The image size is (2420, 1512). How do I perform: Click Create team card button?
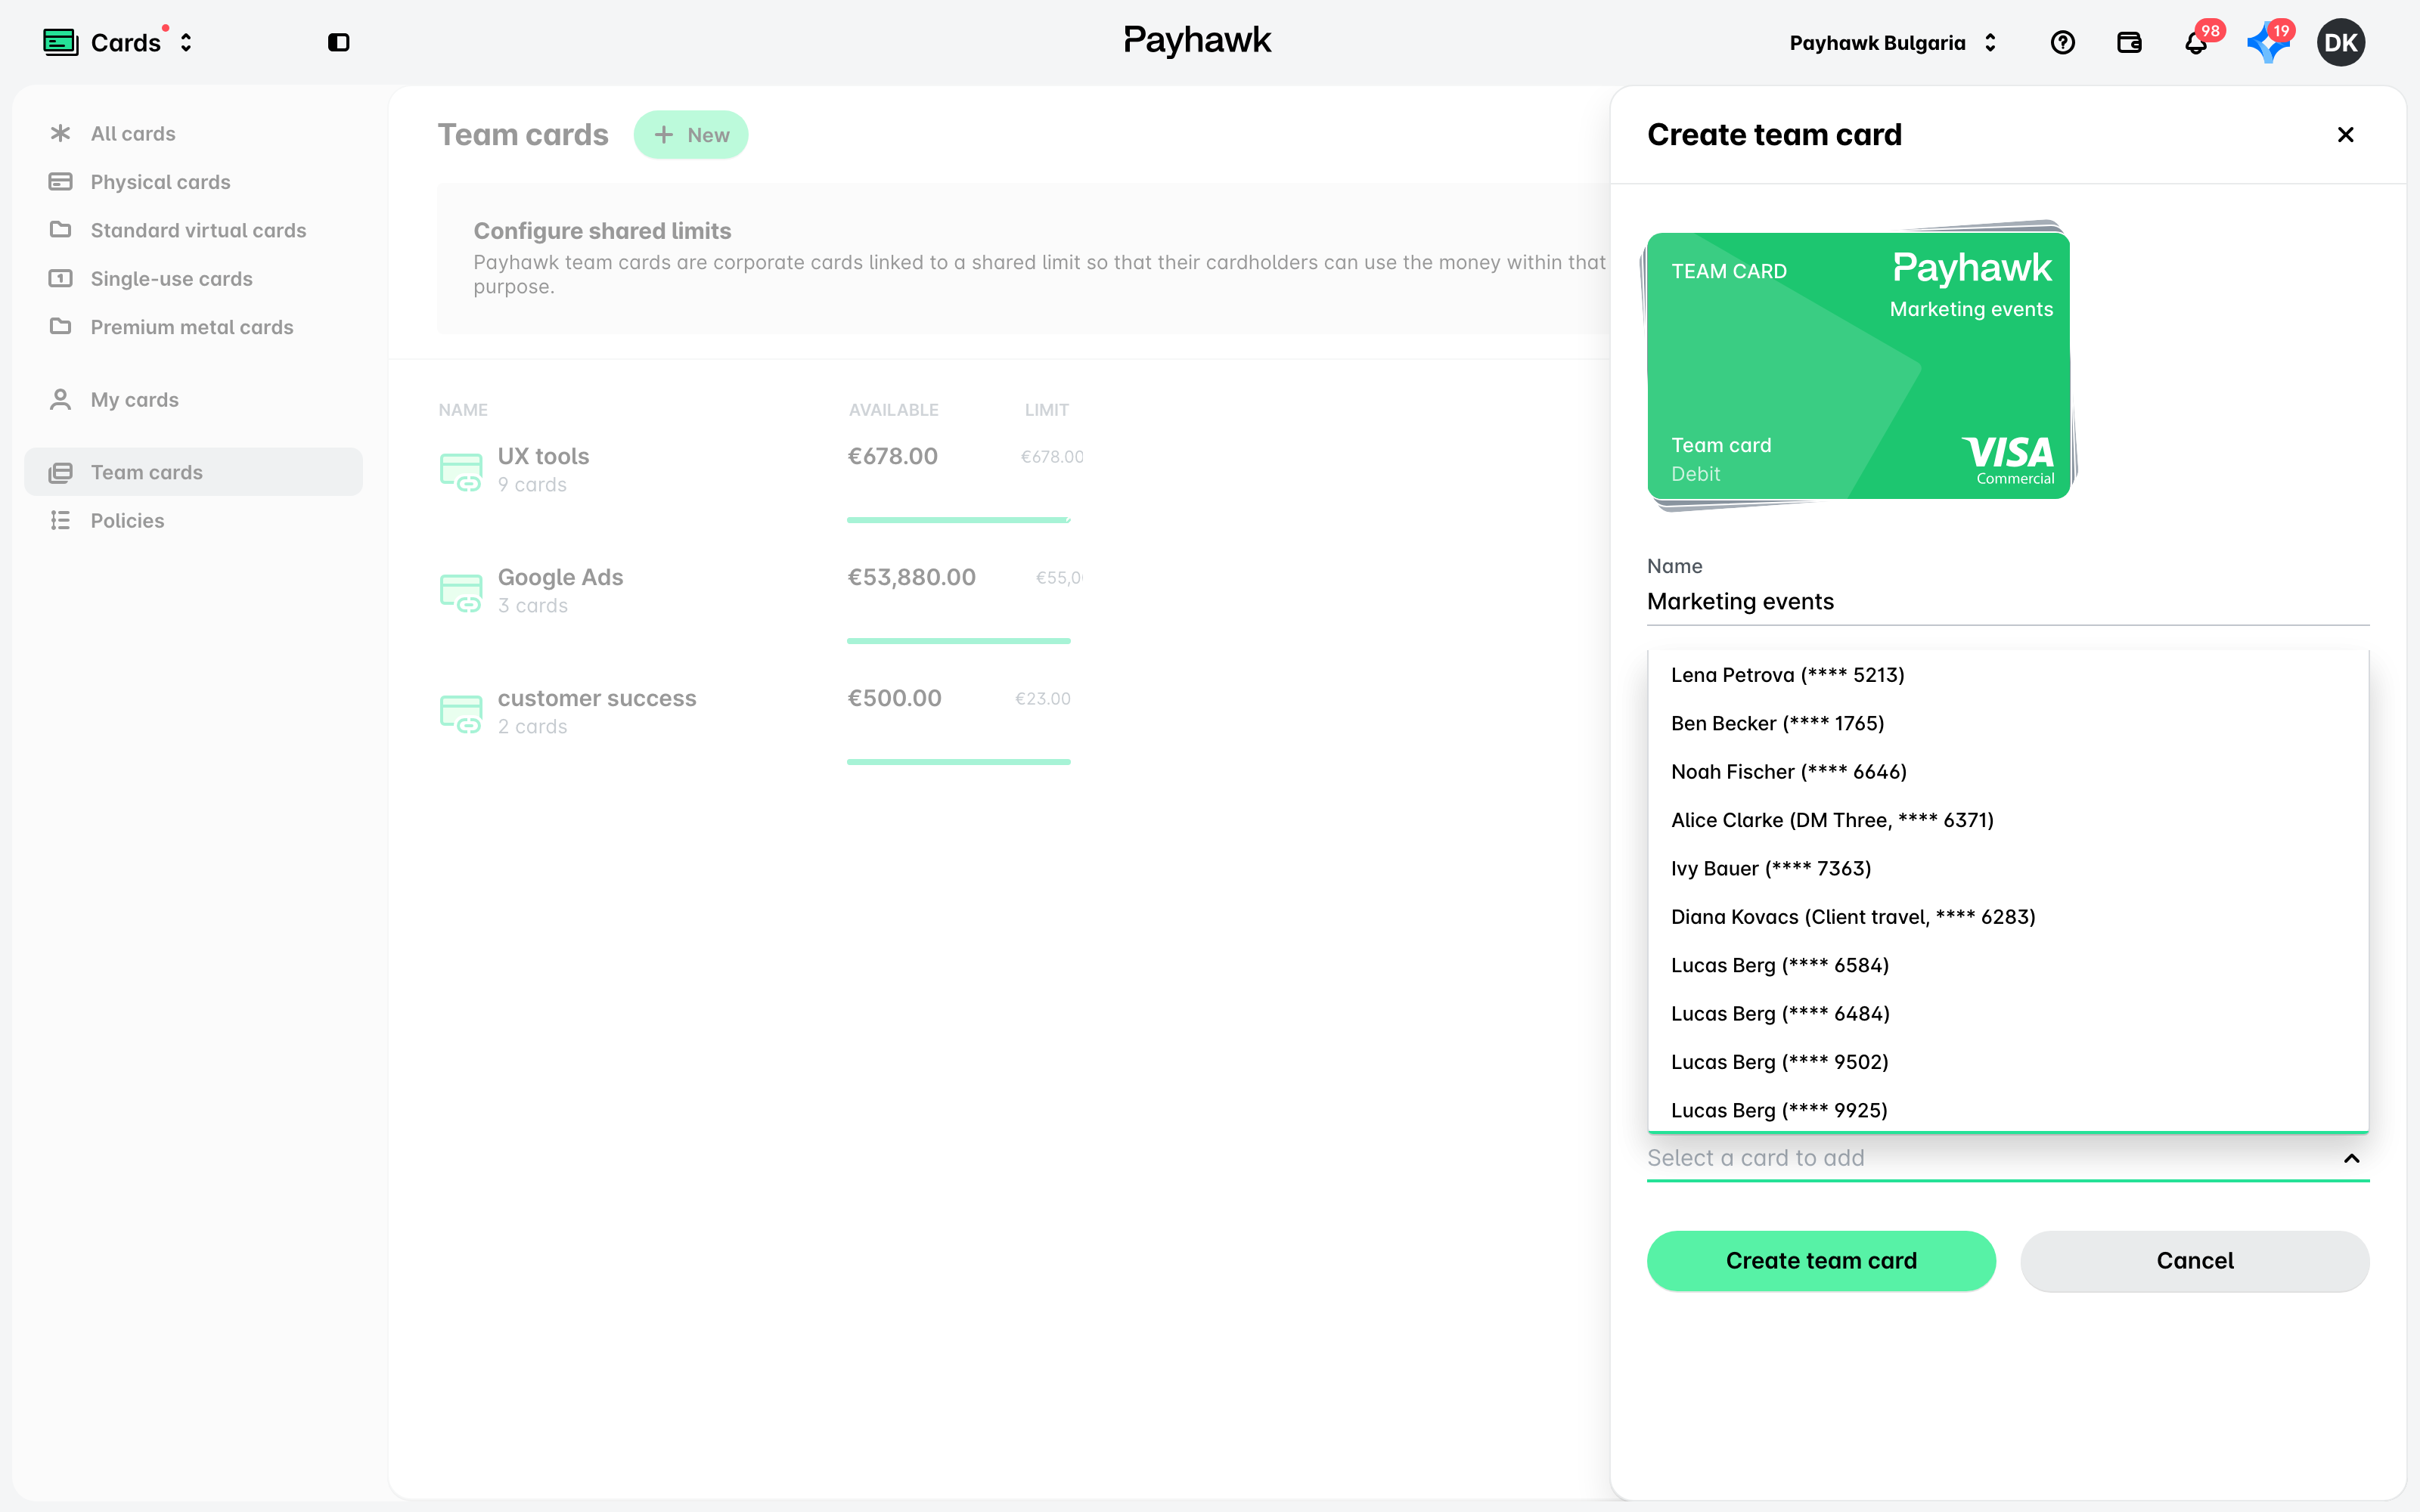pos(1821,1261)
